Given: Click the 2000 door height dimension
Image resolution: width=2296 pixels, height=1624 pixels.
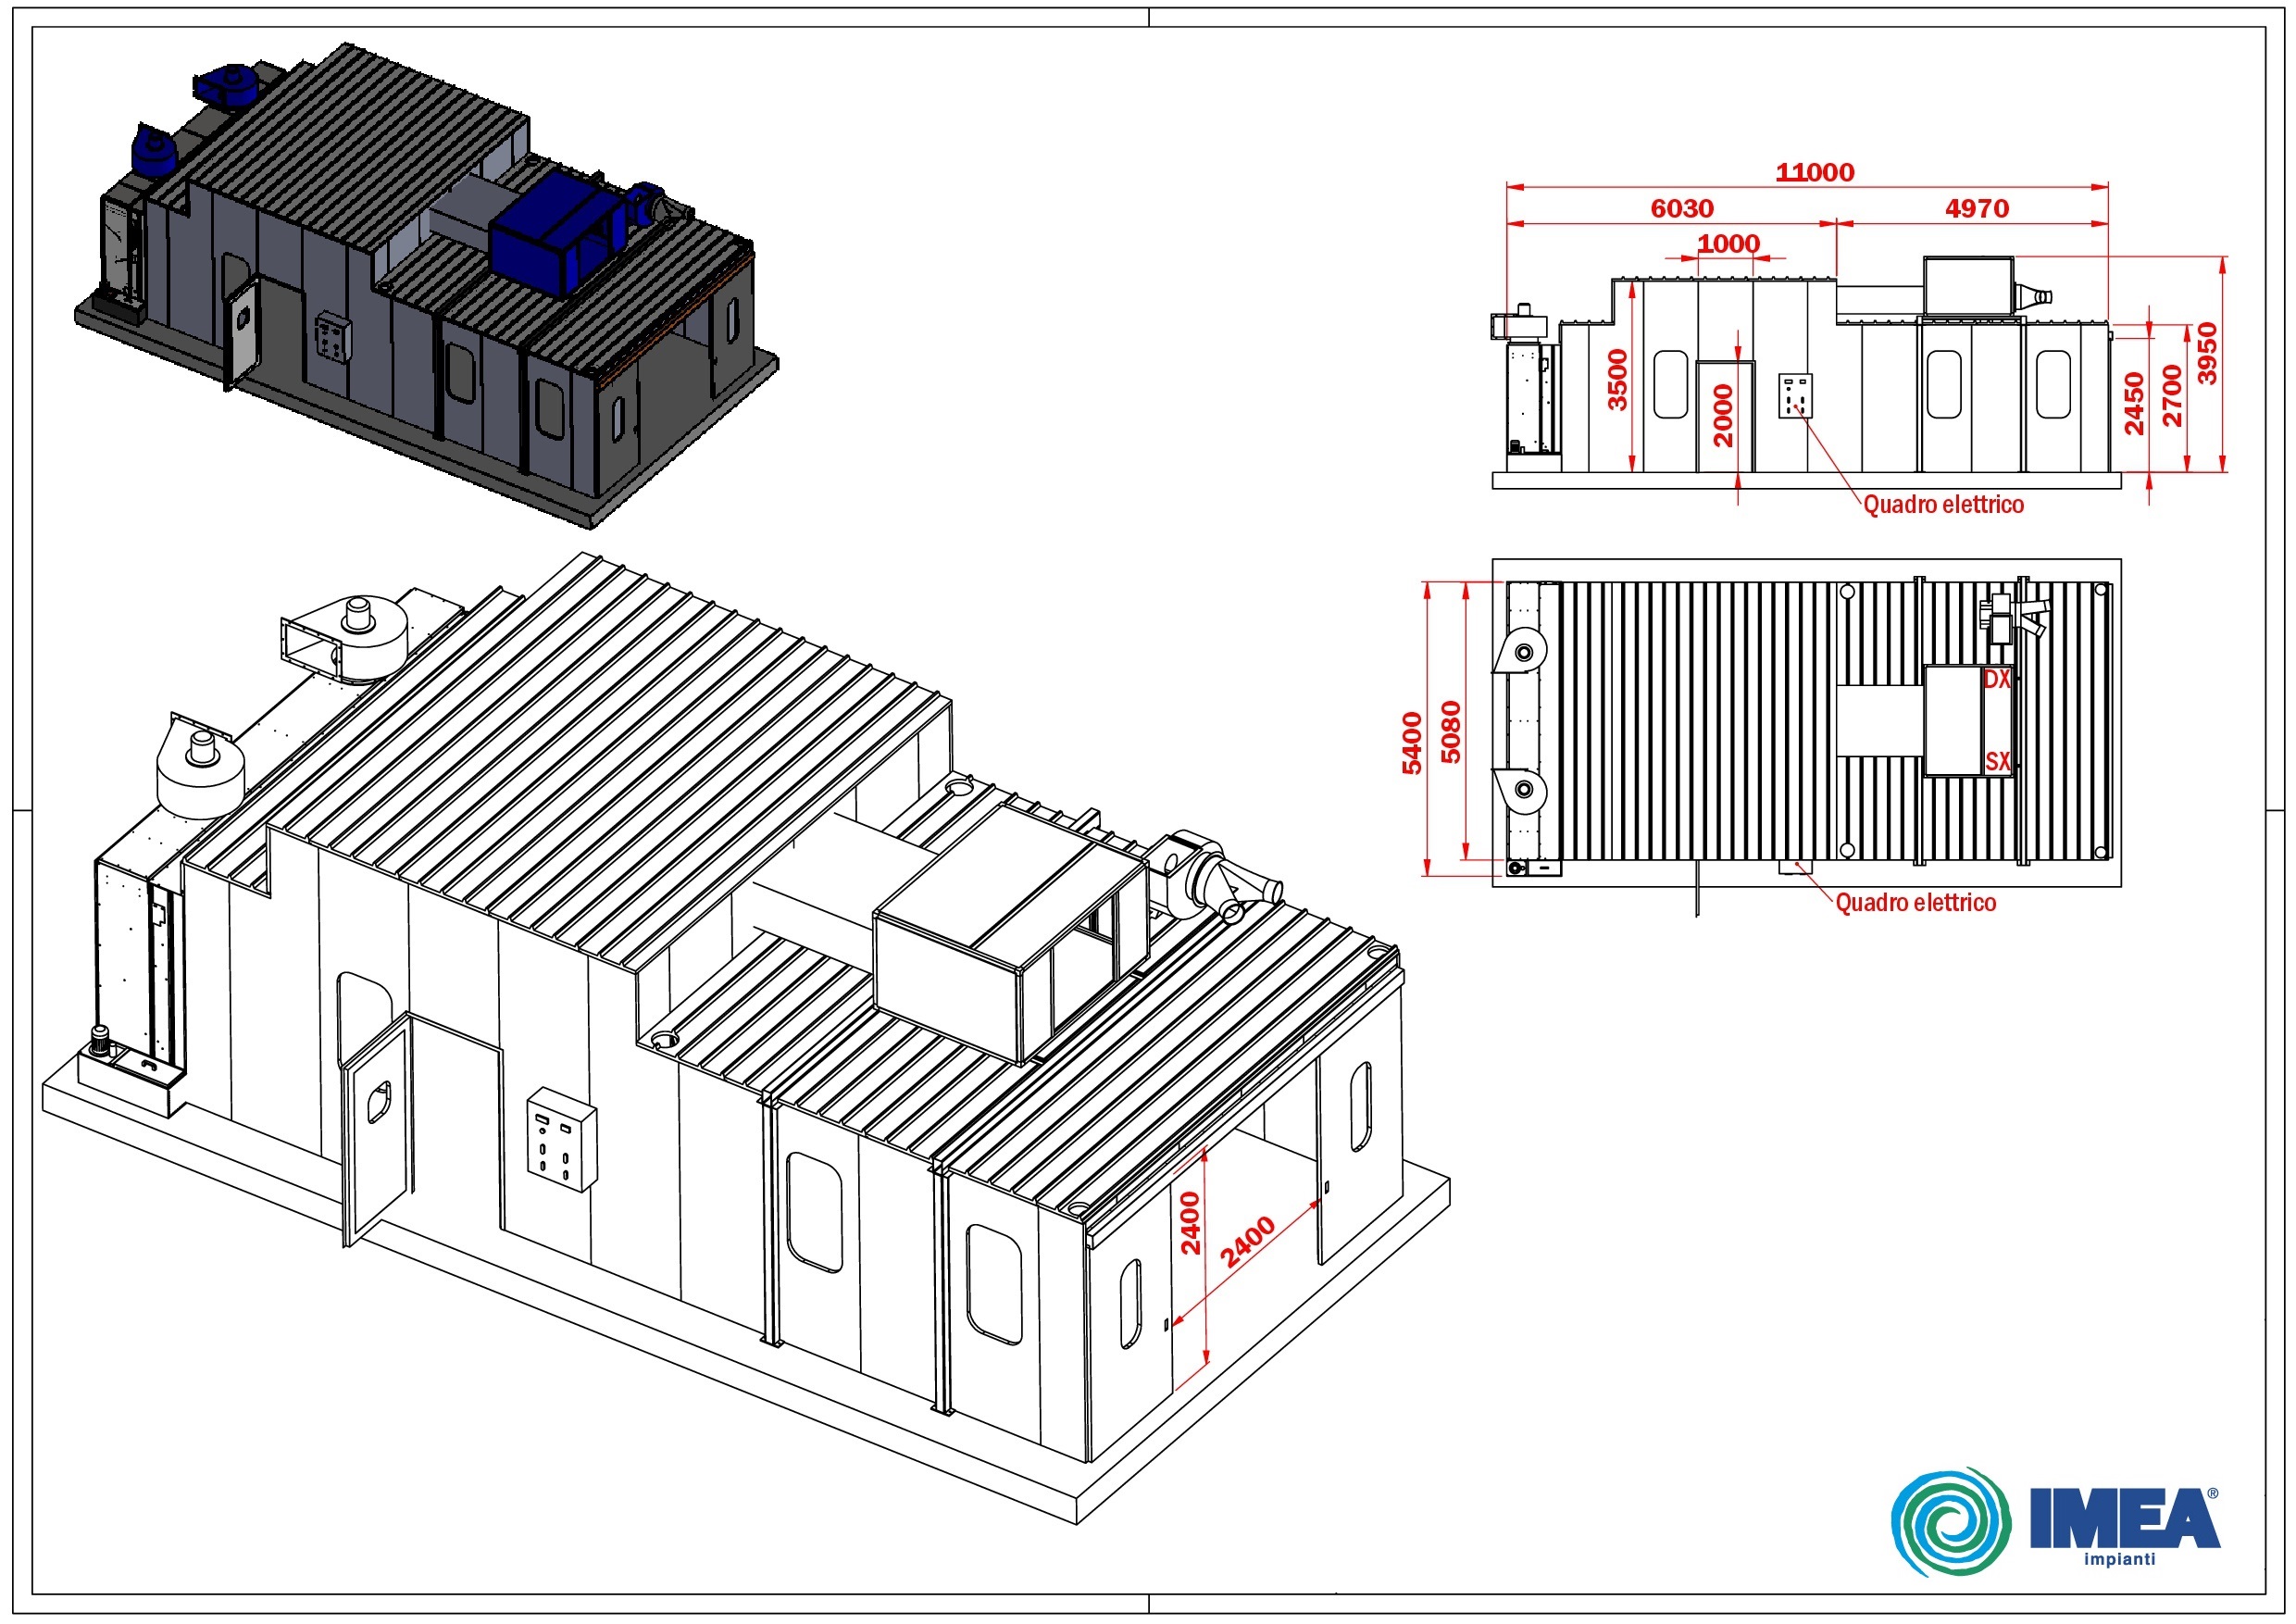Looking at the screenshot, I should point(1723,415).
